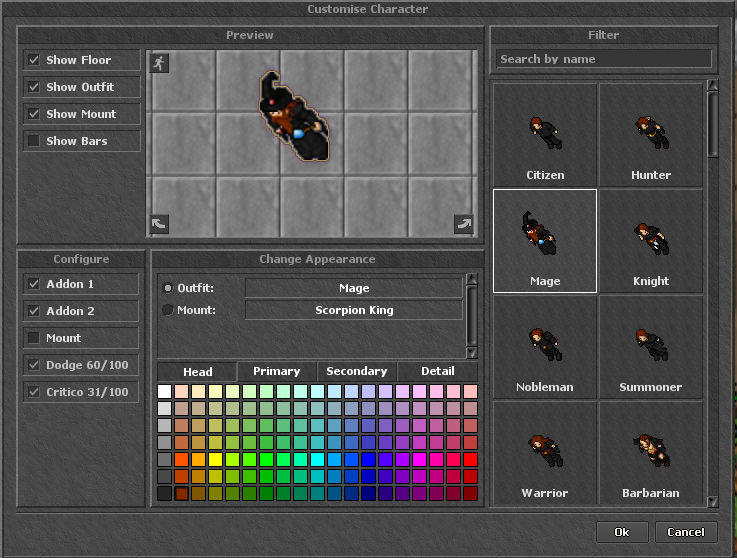This screenshot has width=737, height=558.
Task: Click the Cancel button
Action: point(686,532)
